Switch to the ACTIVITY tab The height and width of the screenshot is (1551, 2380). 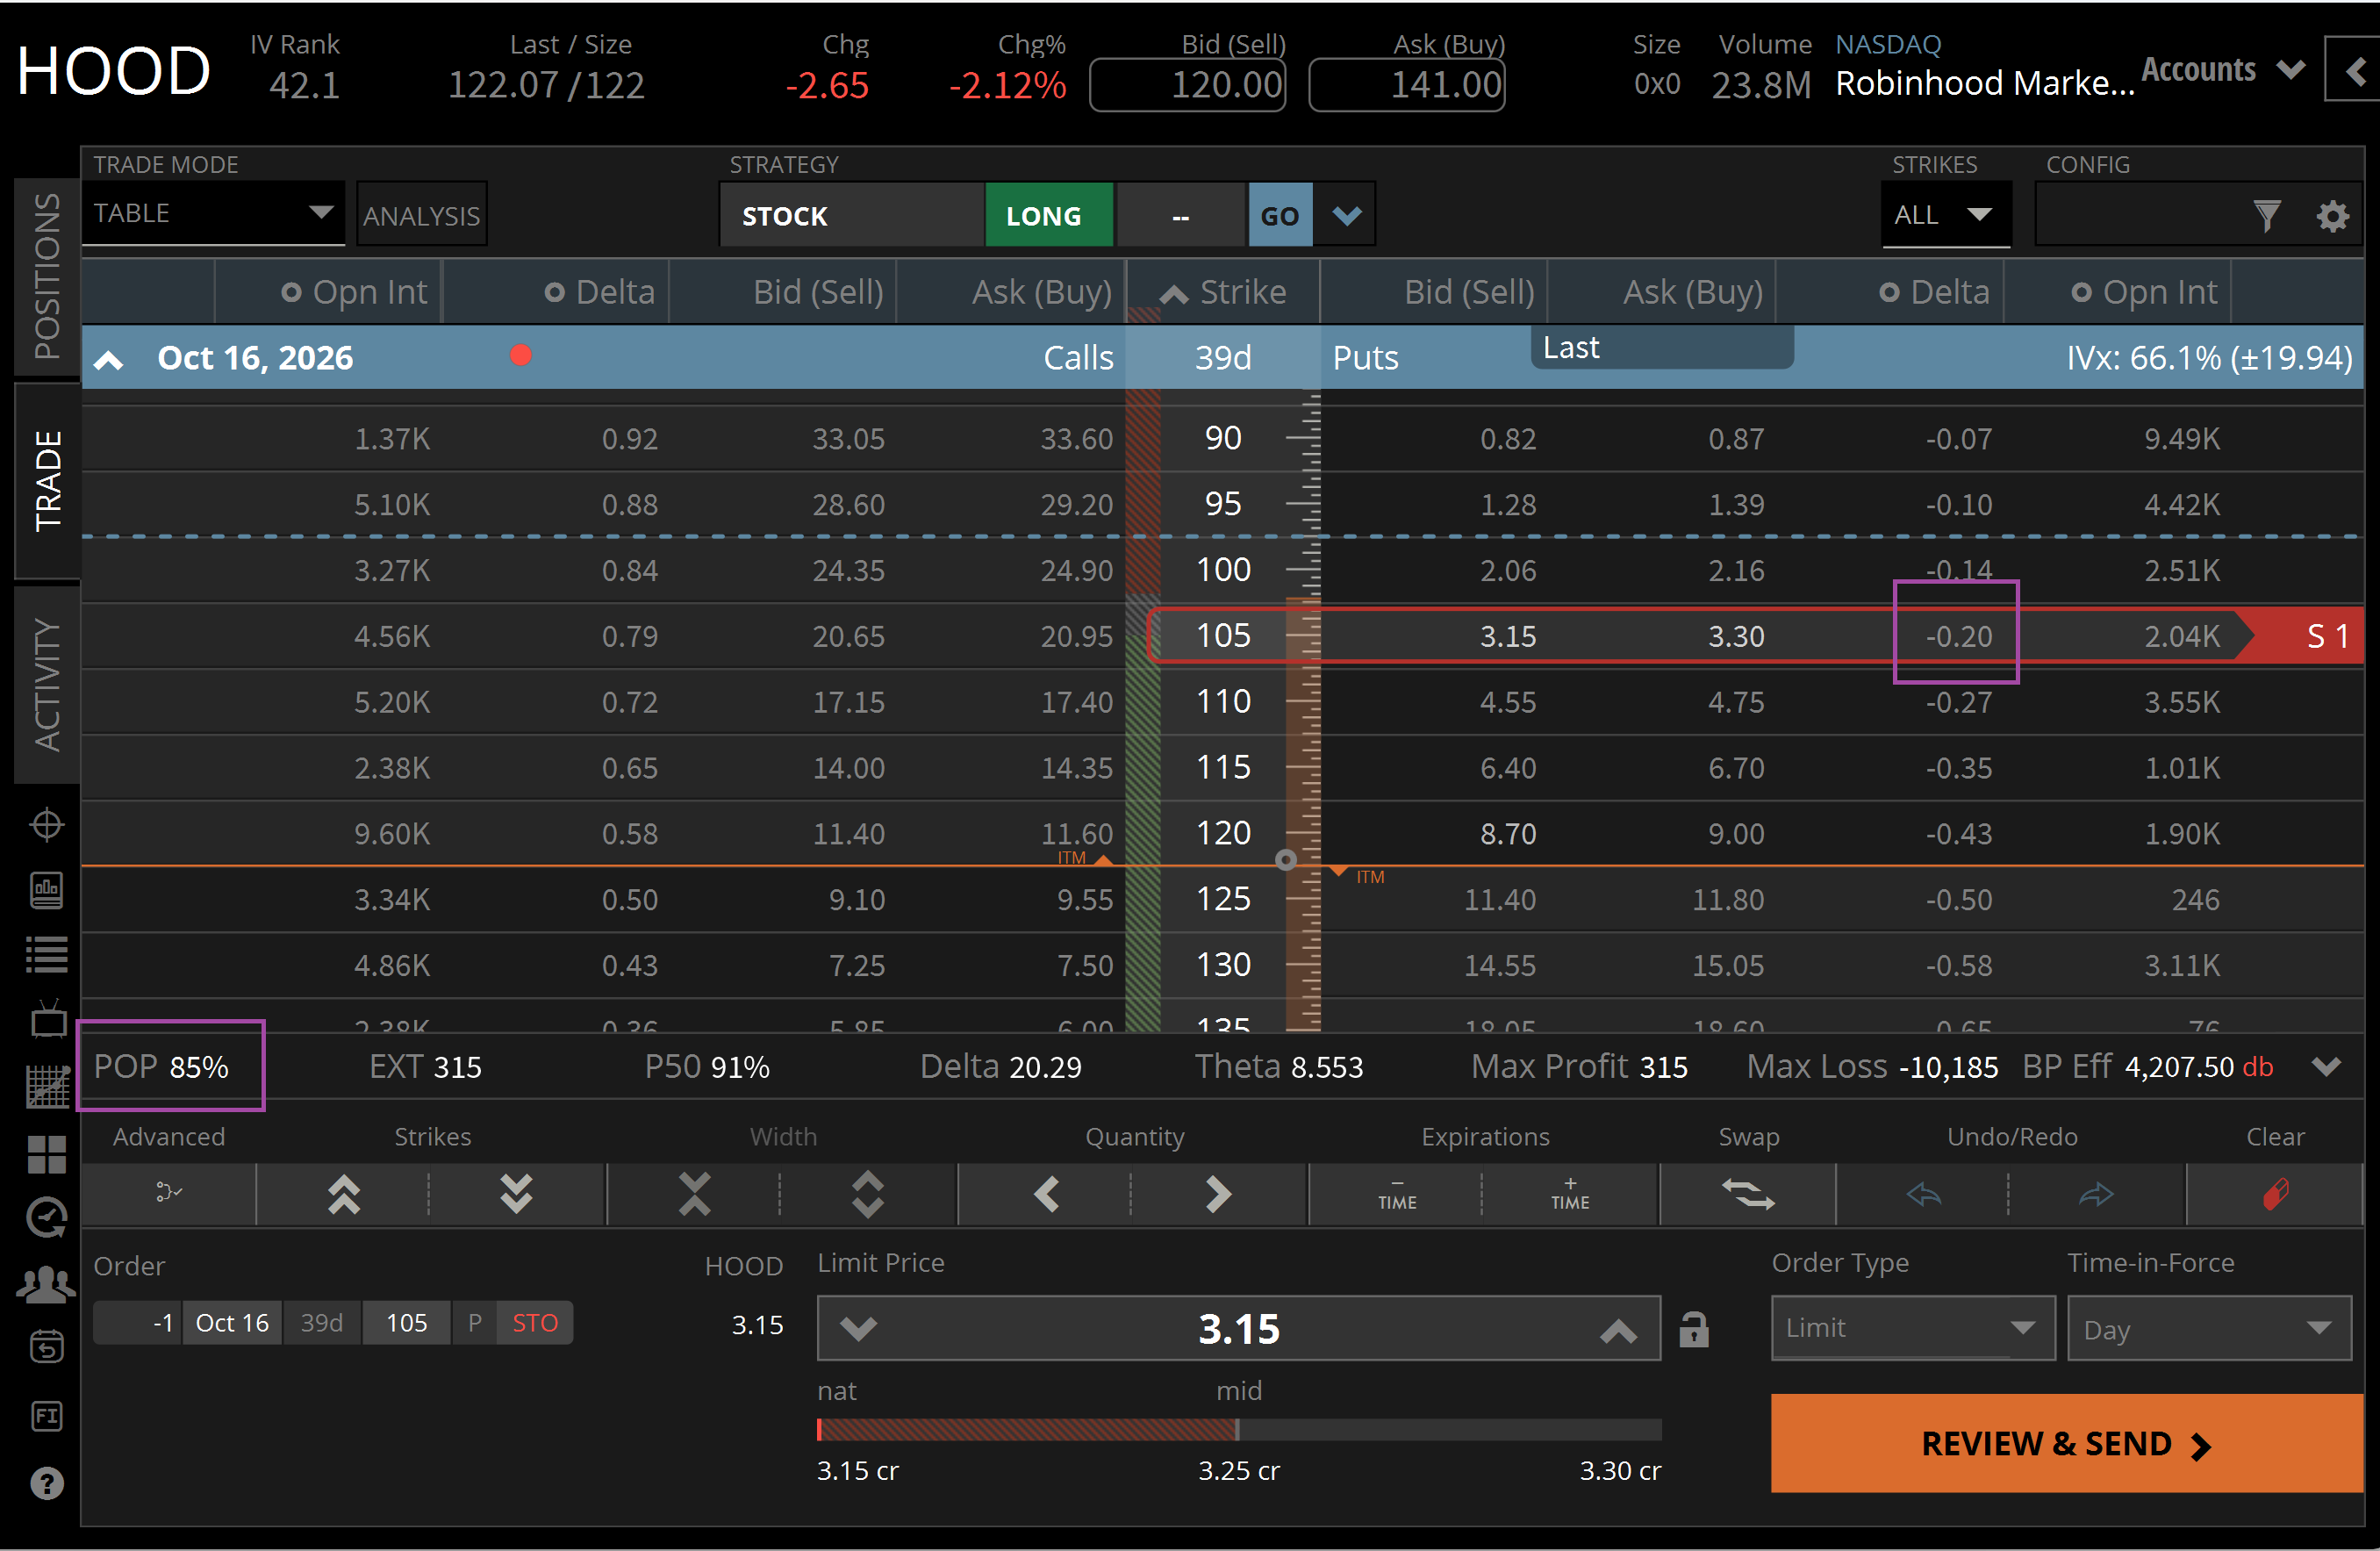pyautogui.click(x=46, y=684)
